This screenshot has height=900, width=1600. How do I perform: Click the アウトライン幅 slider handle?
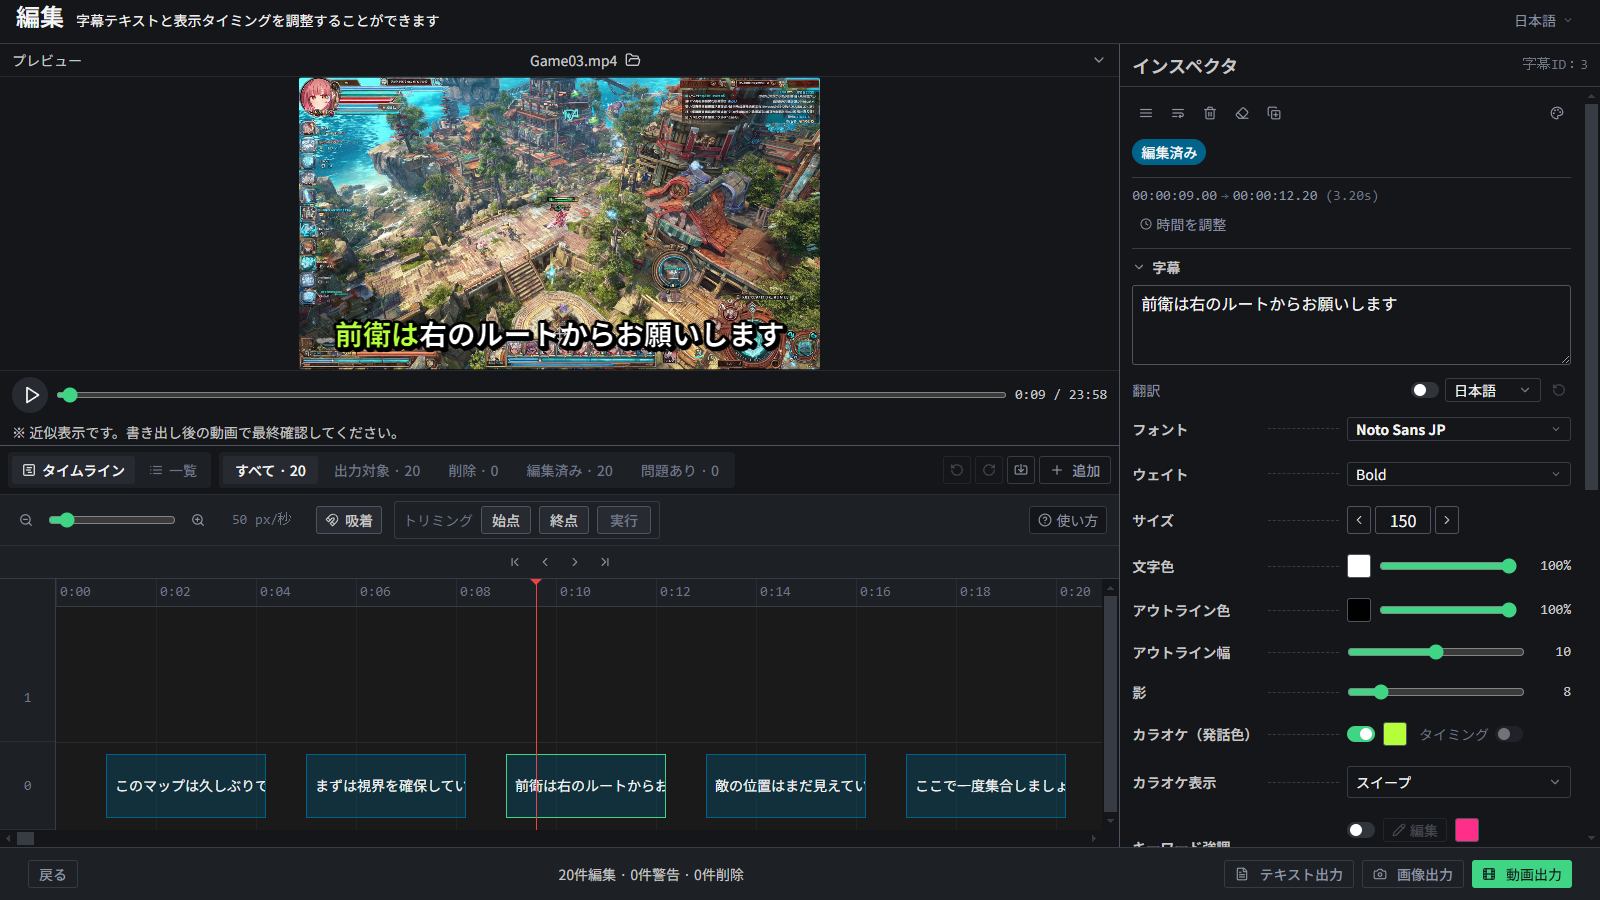pos(1436,652)
